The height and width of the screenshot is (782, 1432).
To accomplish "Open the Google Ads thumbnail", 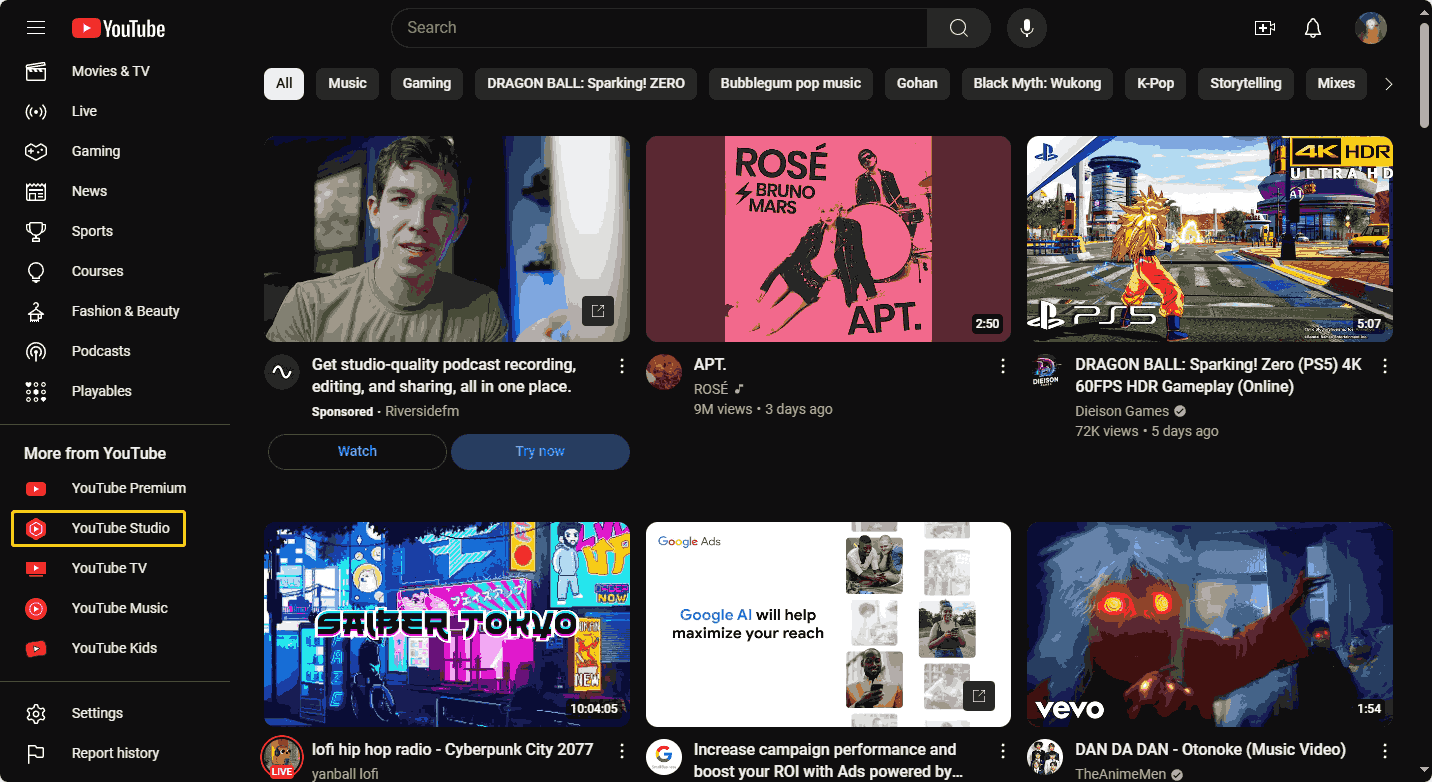I will (x=828, y=624).
